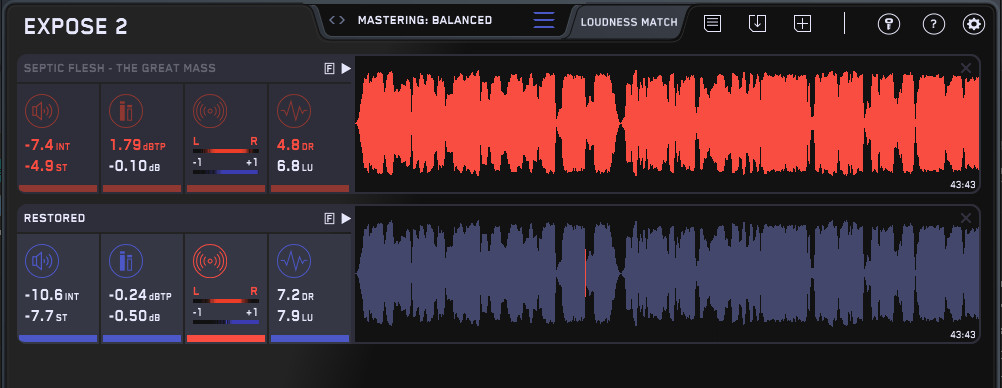Click the export download icon in top toolbar
Screen dimensions: 1002x388
click(757, 24)
